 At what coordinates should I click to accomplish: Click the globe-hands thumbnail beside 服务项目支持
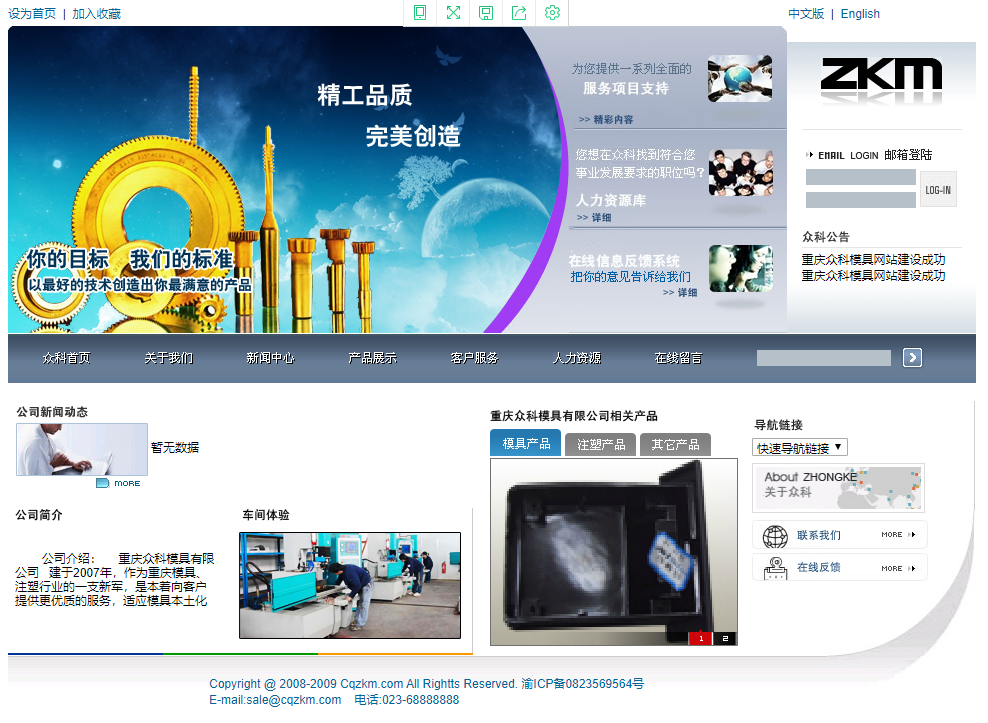[x=740, y=79]
